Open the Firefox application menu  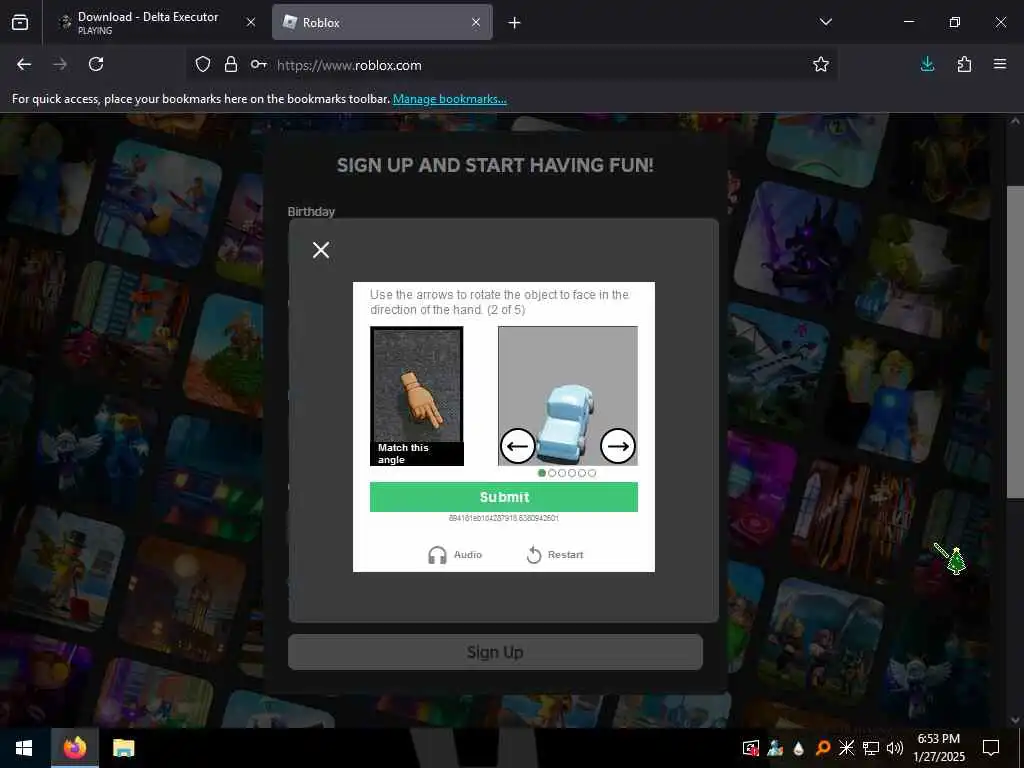point(1000,64)
